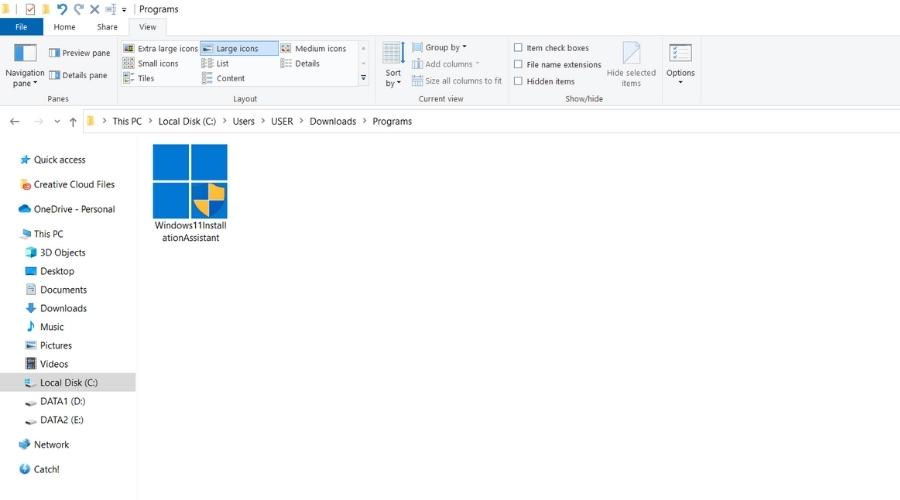Open Downloads folder in sidebar

(56, 308)
